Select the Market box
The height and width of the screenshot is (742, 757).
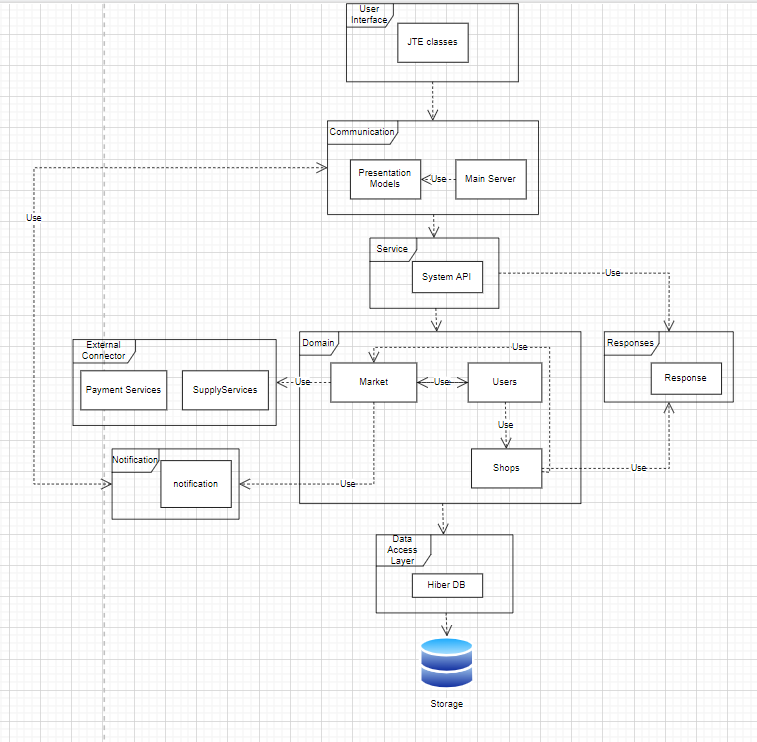(x=373, y=382)
